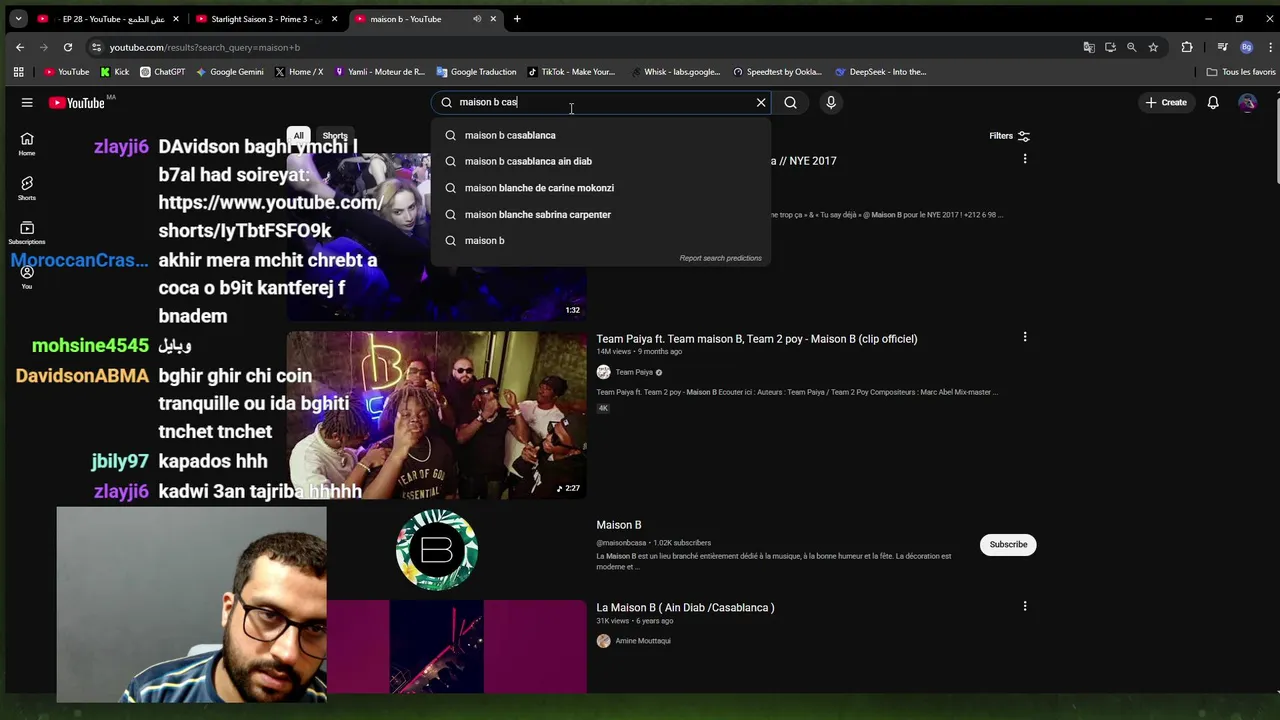This screenshot has height=720, width=1280.
Task: Open the account avatar menu
Action: (1247, 102)
